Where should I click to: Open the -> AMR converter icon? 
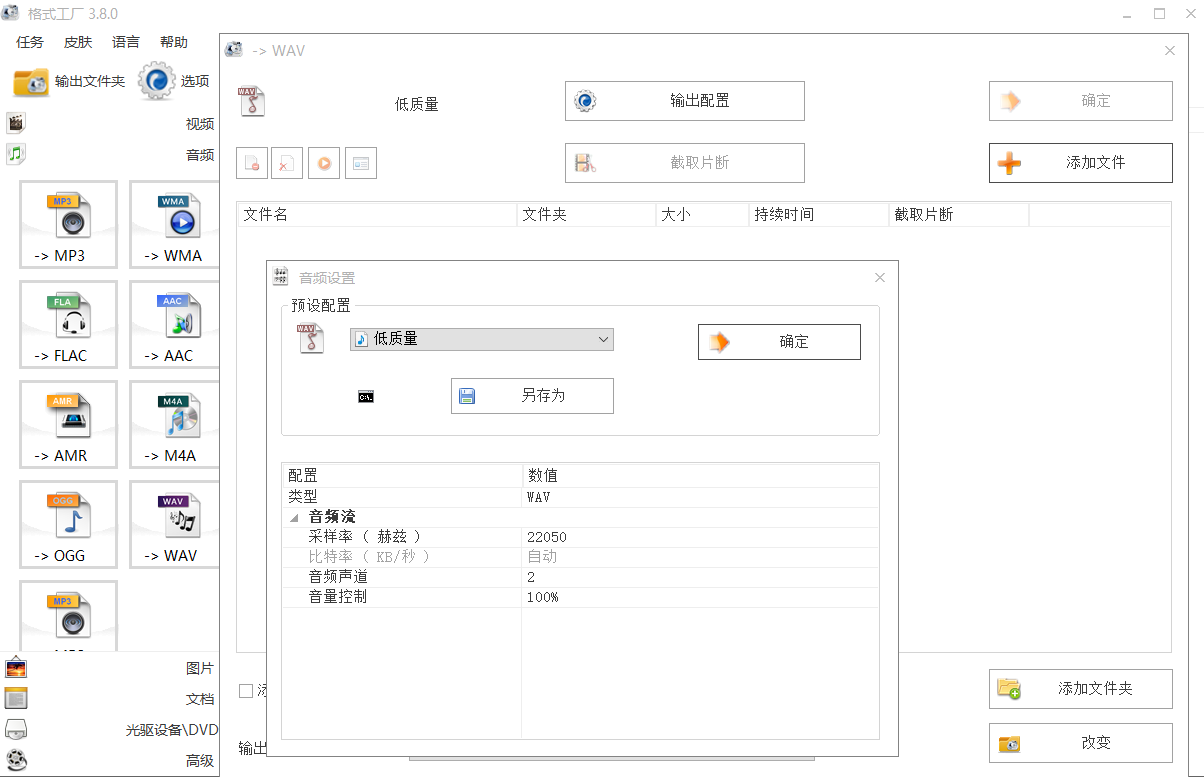[68, 424]
